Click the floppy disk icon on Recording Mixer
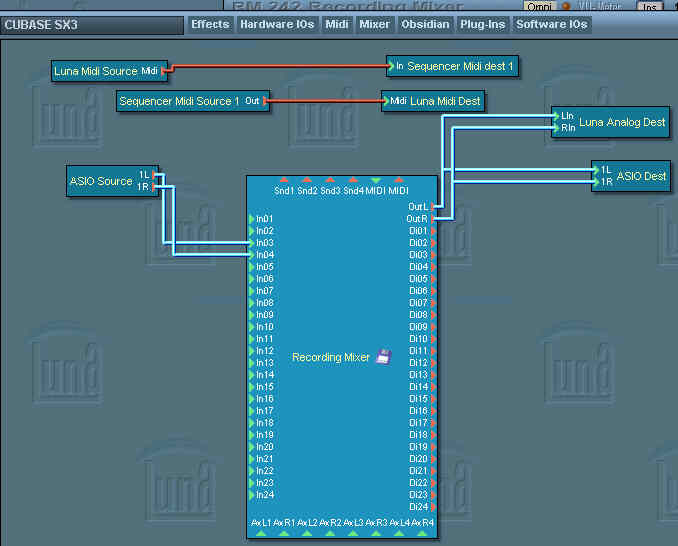Viewport: 678px width, 546px height. point(384,357)
